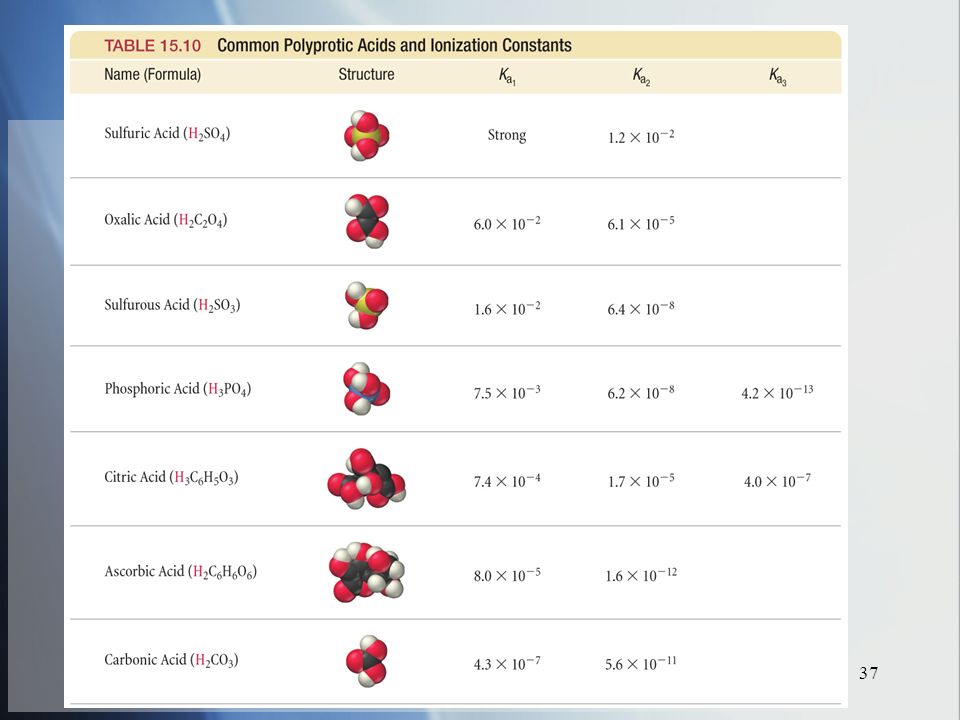Click the sulfuric acid molecule structure image

coord(366,135)
